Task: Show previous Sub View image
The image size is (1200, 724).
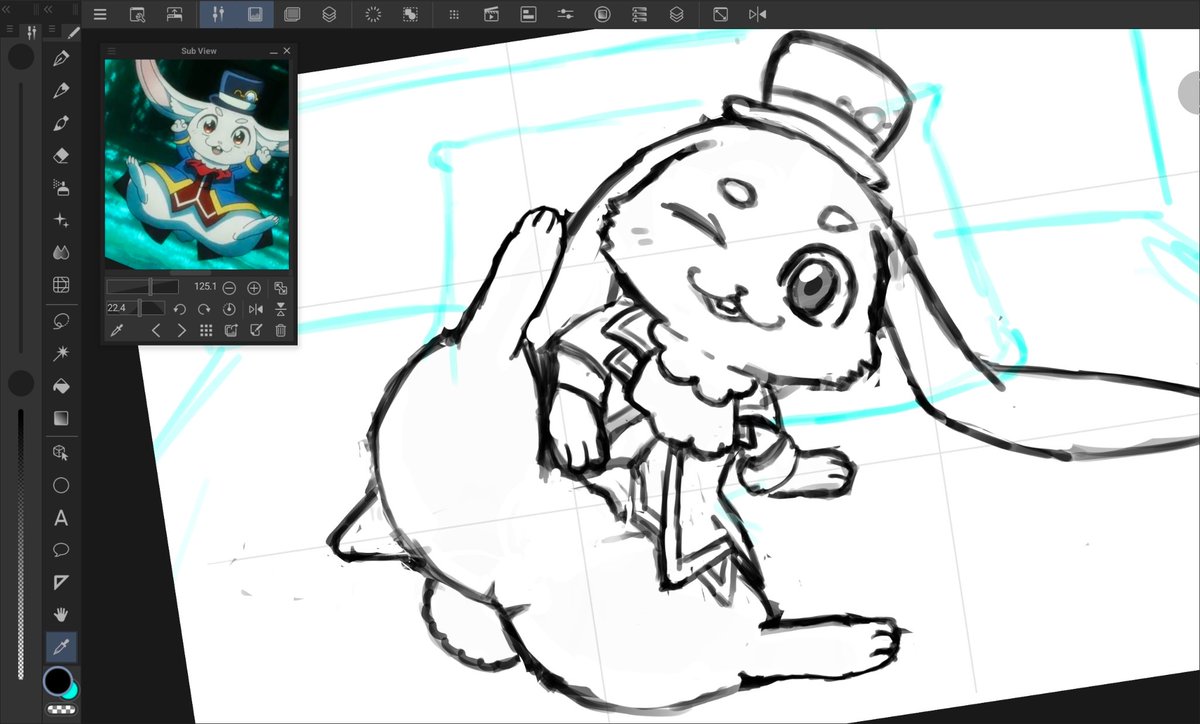Action: [156, 330]
